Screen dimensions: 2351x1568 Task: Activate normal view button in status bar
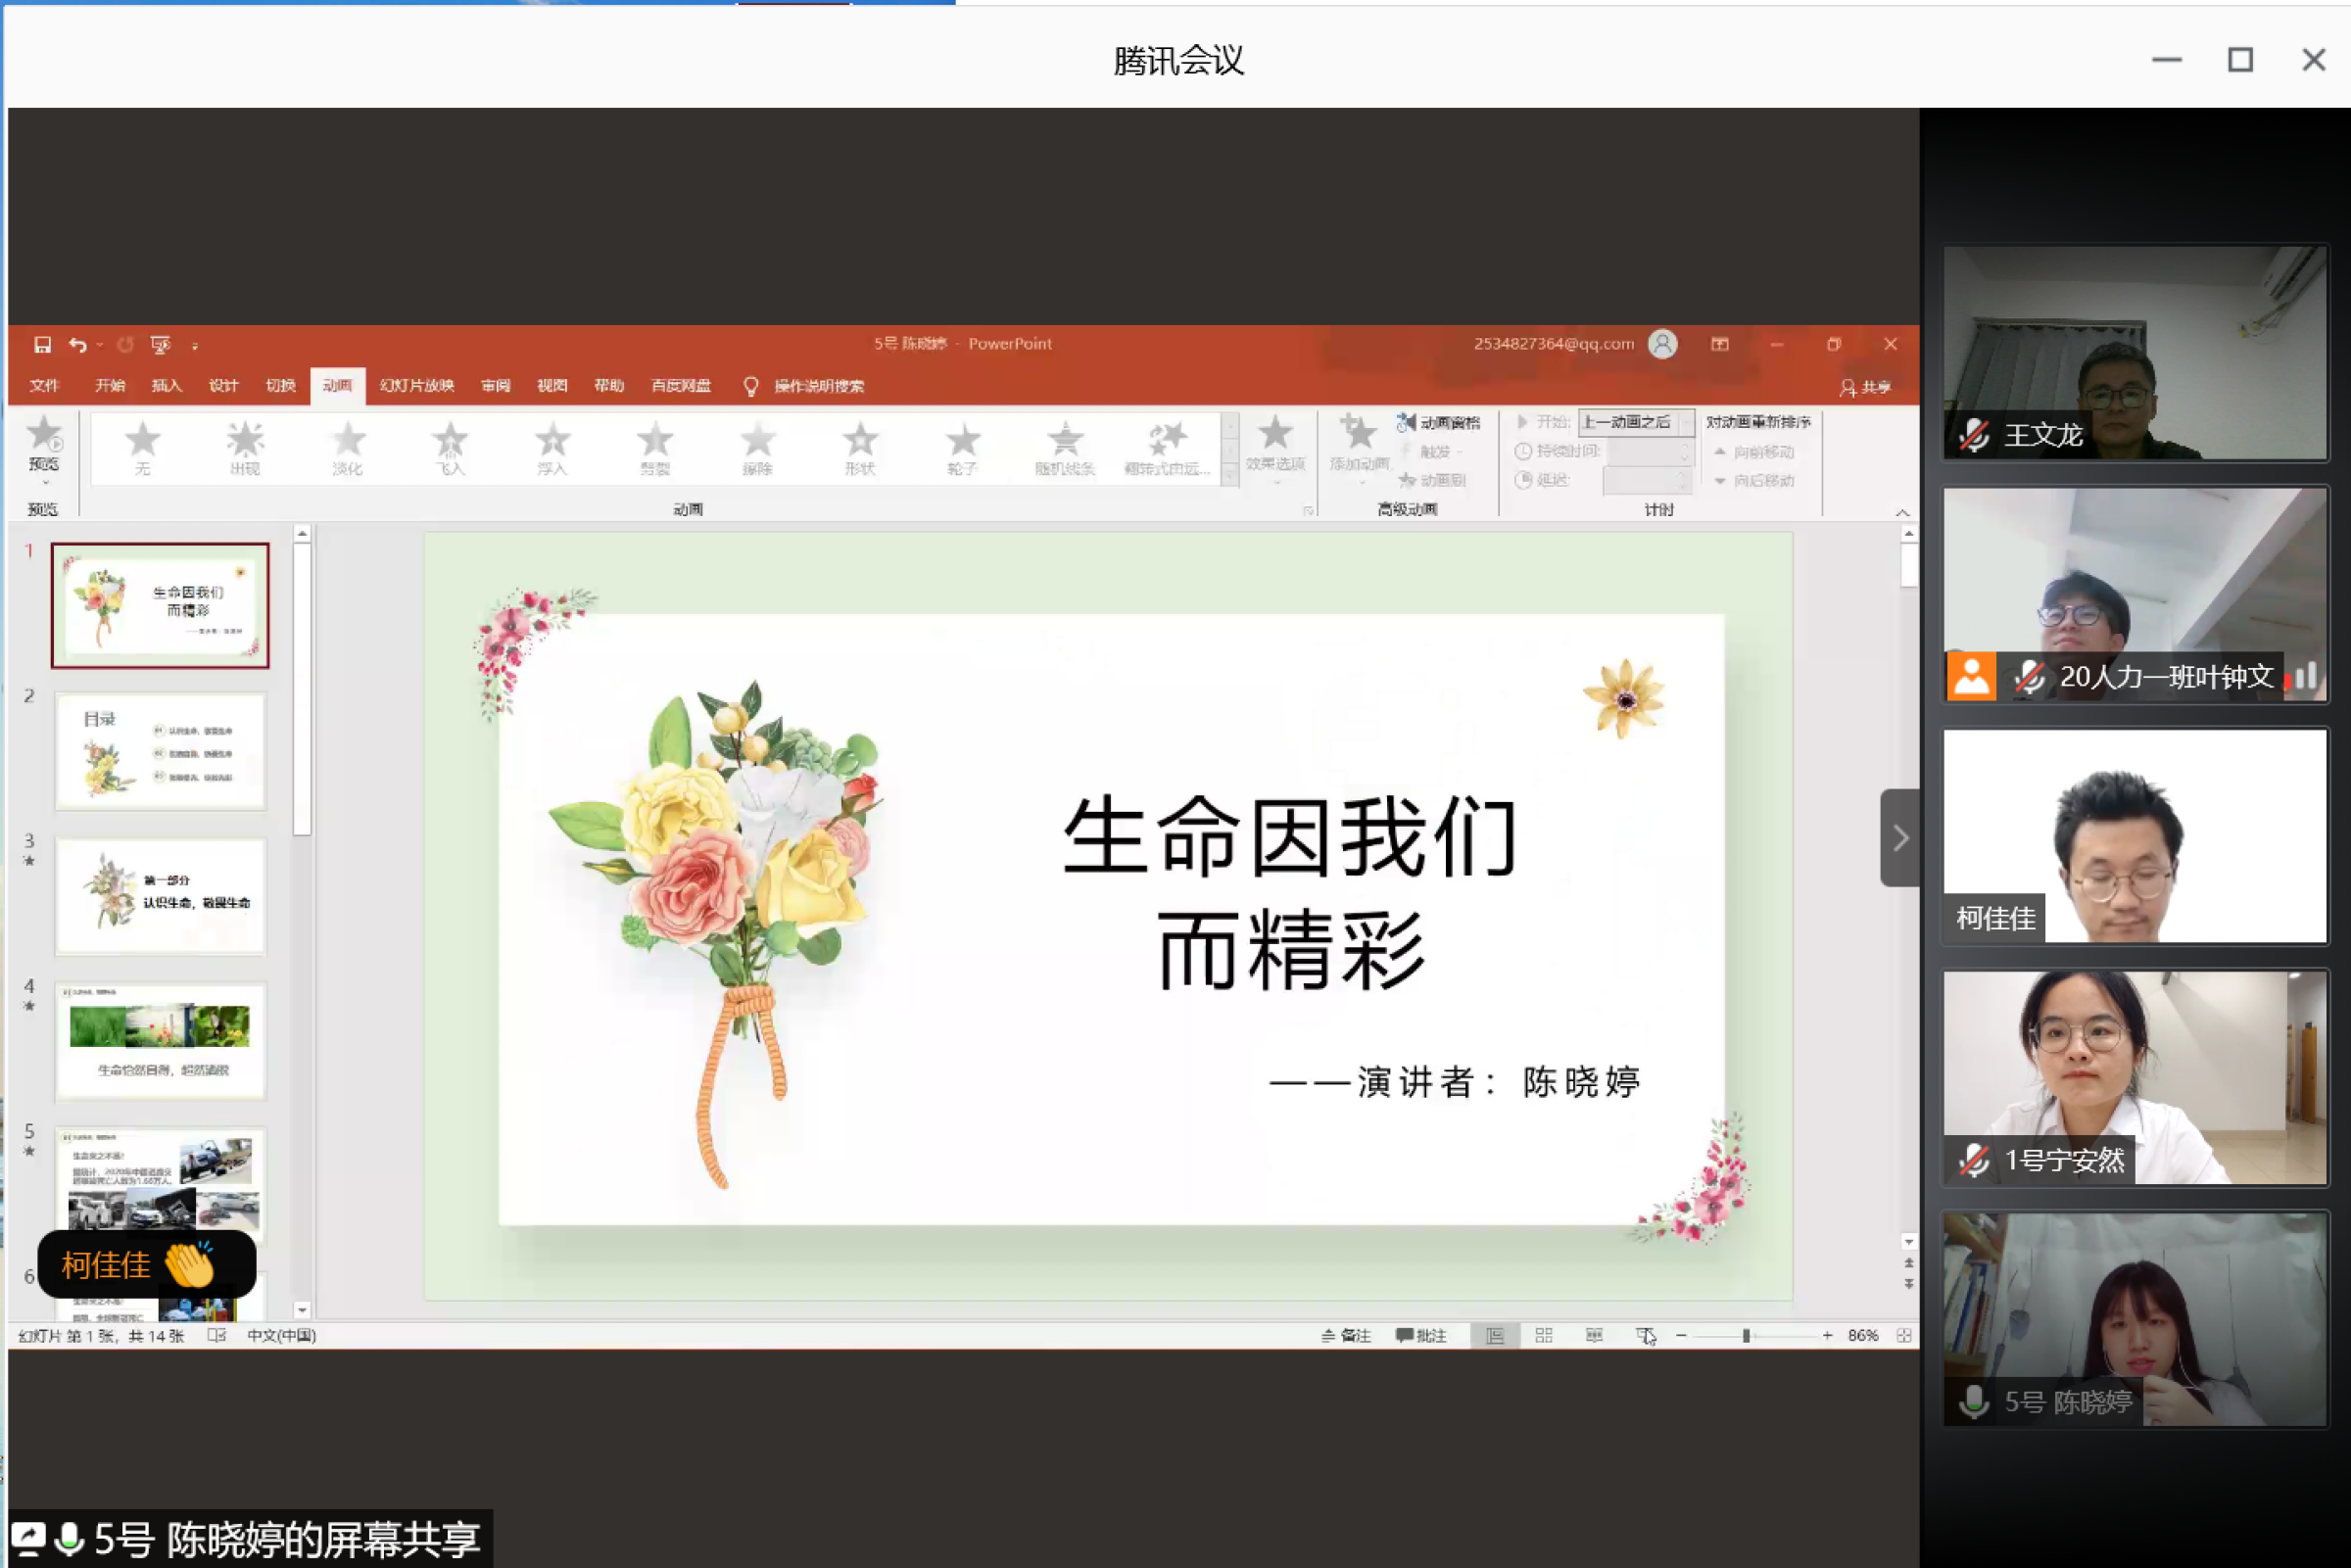(1494, 1336)
